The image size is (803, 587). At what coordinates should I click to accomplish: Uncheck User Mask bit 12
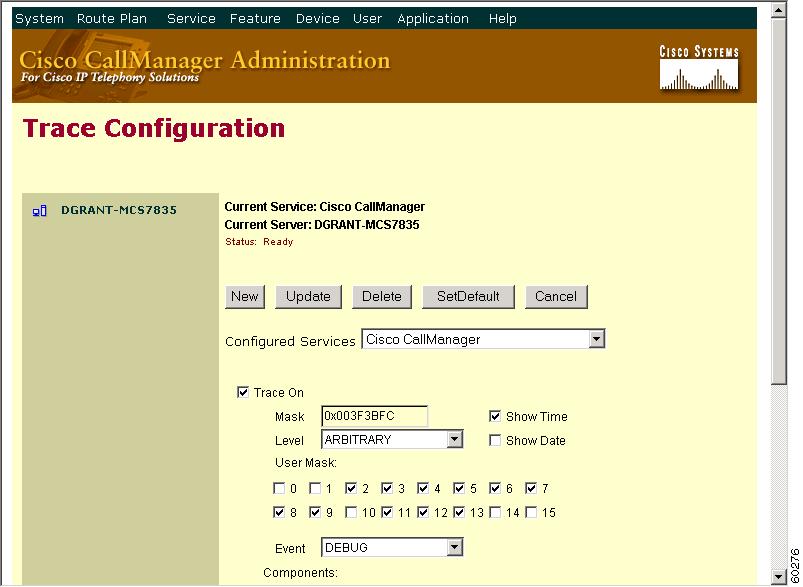click(423, 512)
